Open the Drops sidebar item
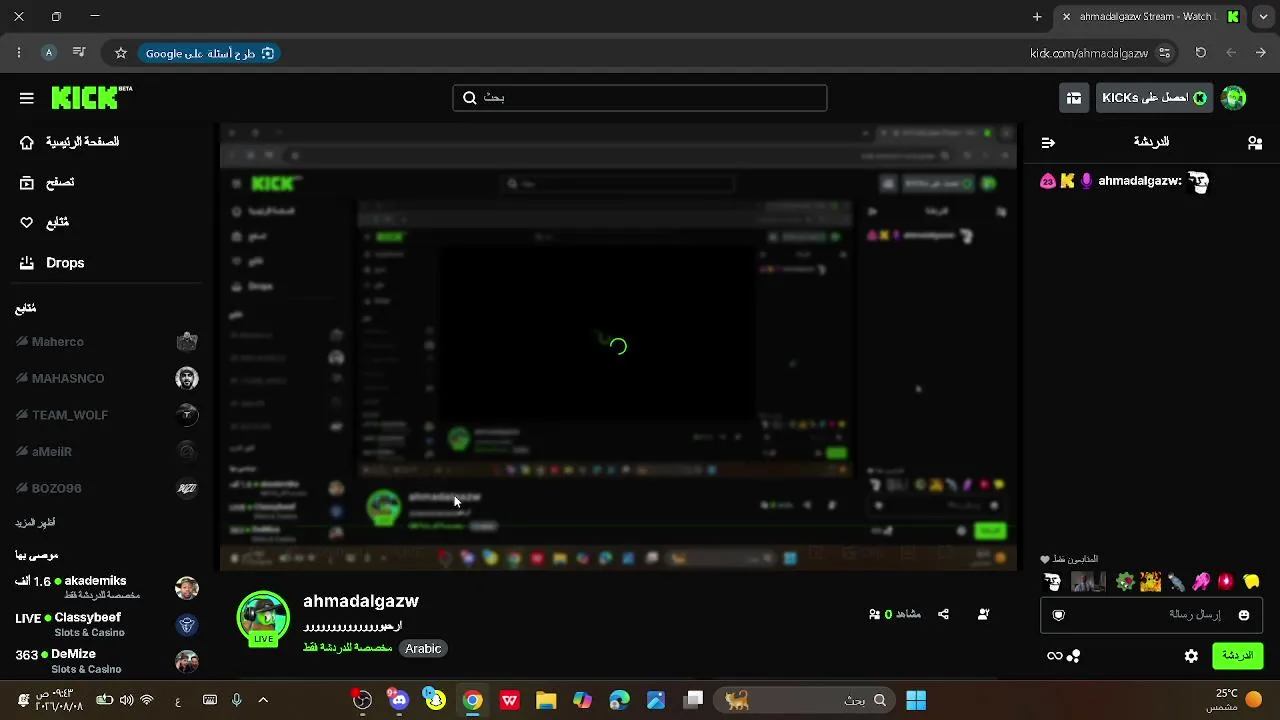Screen dimensions: 1280x720 [x=52, y=263]
